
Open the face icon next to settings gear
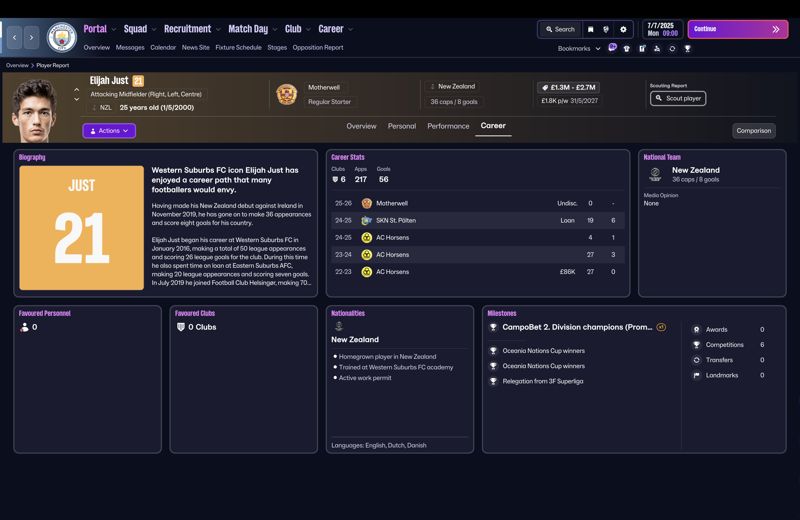[606, 30]
